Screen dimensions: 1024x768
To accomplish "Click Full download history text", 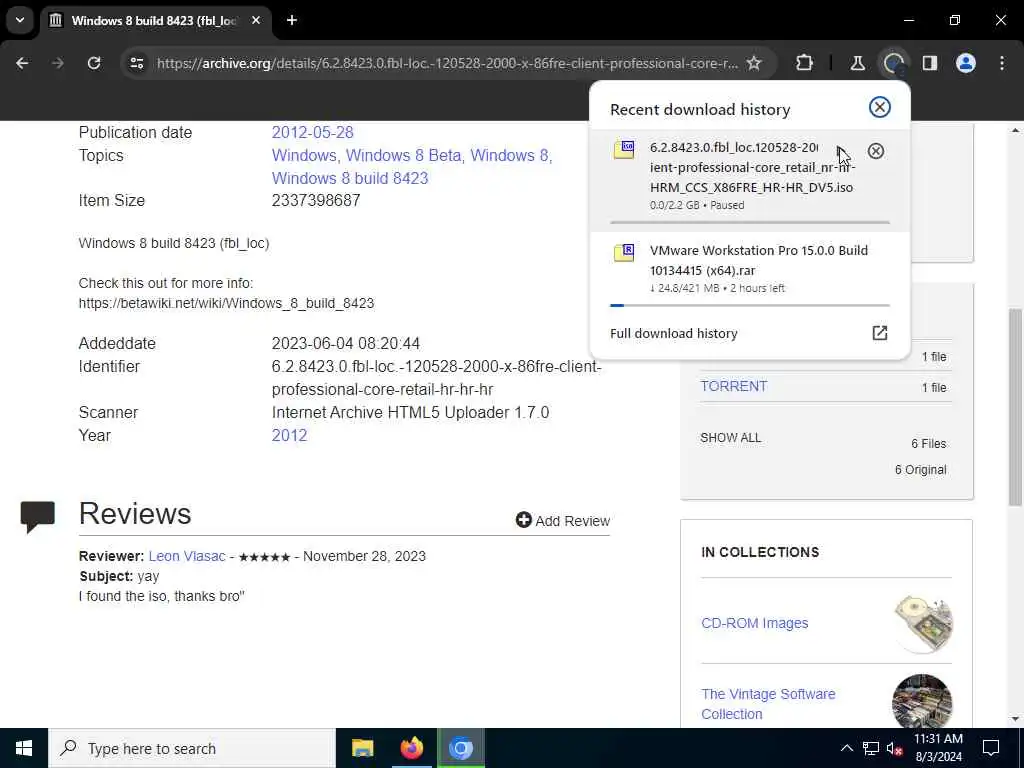I will pyautogui.click(x=673, y=333).
